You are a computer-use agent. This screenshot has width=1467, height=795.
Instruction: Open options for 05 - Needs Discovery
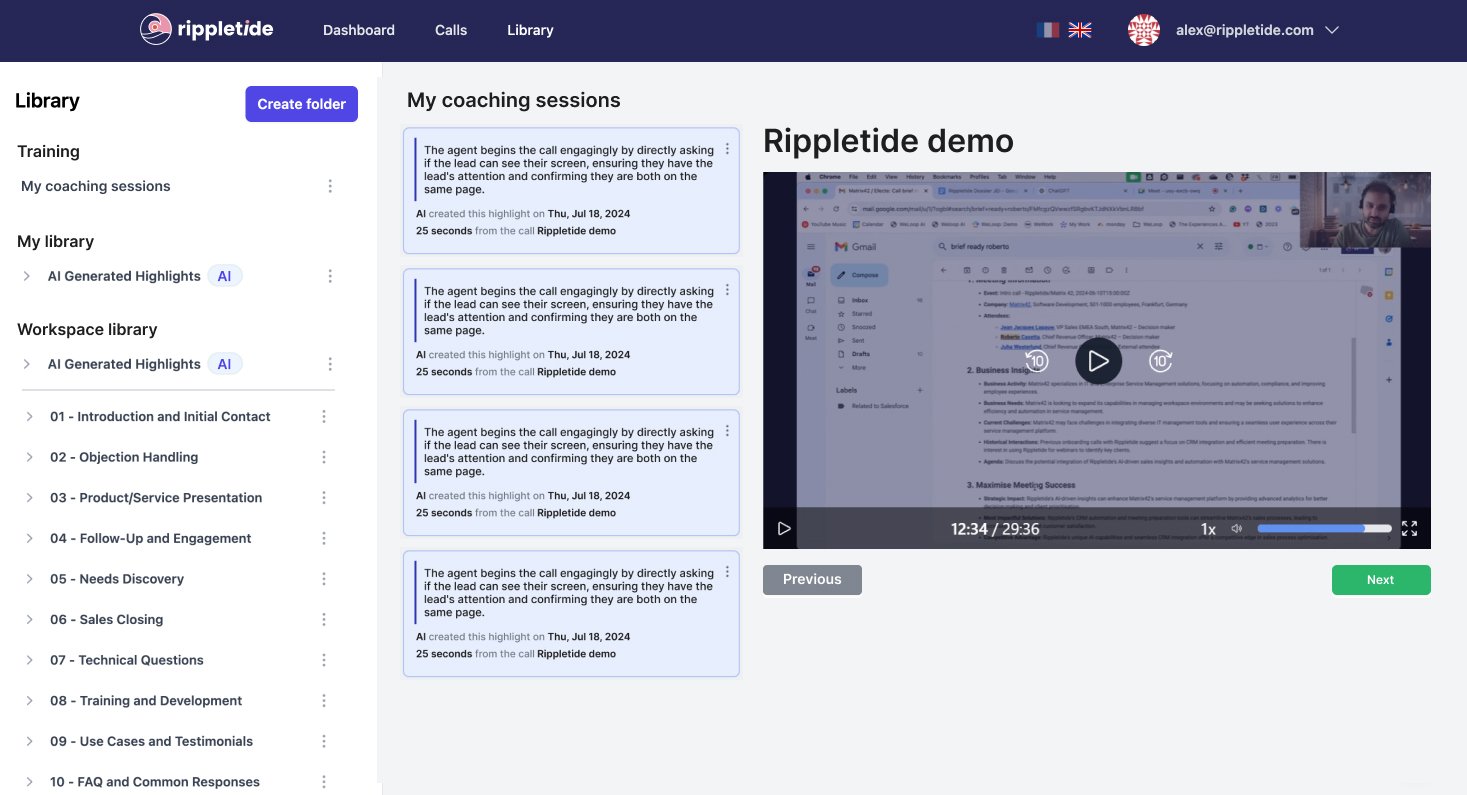pos(324,579)
